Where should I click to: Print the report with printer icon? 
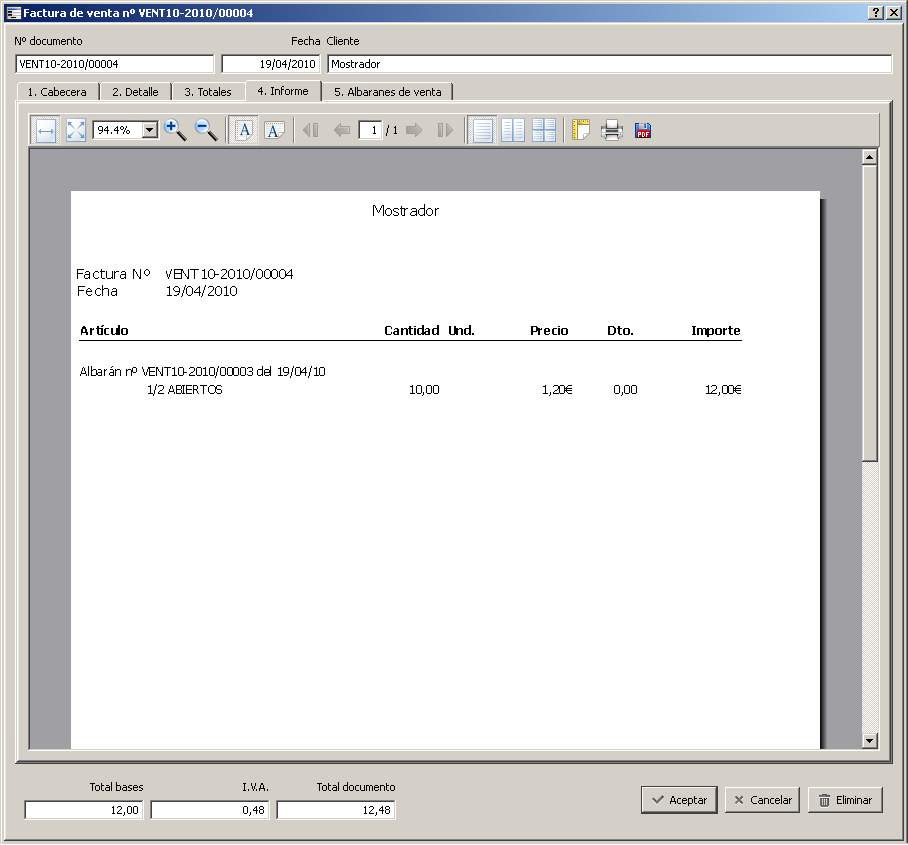(x=612, y=130)
